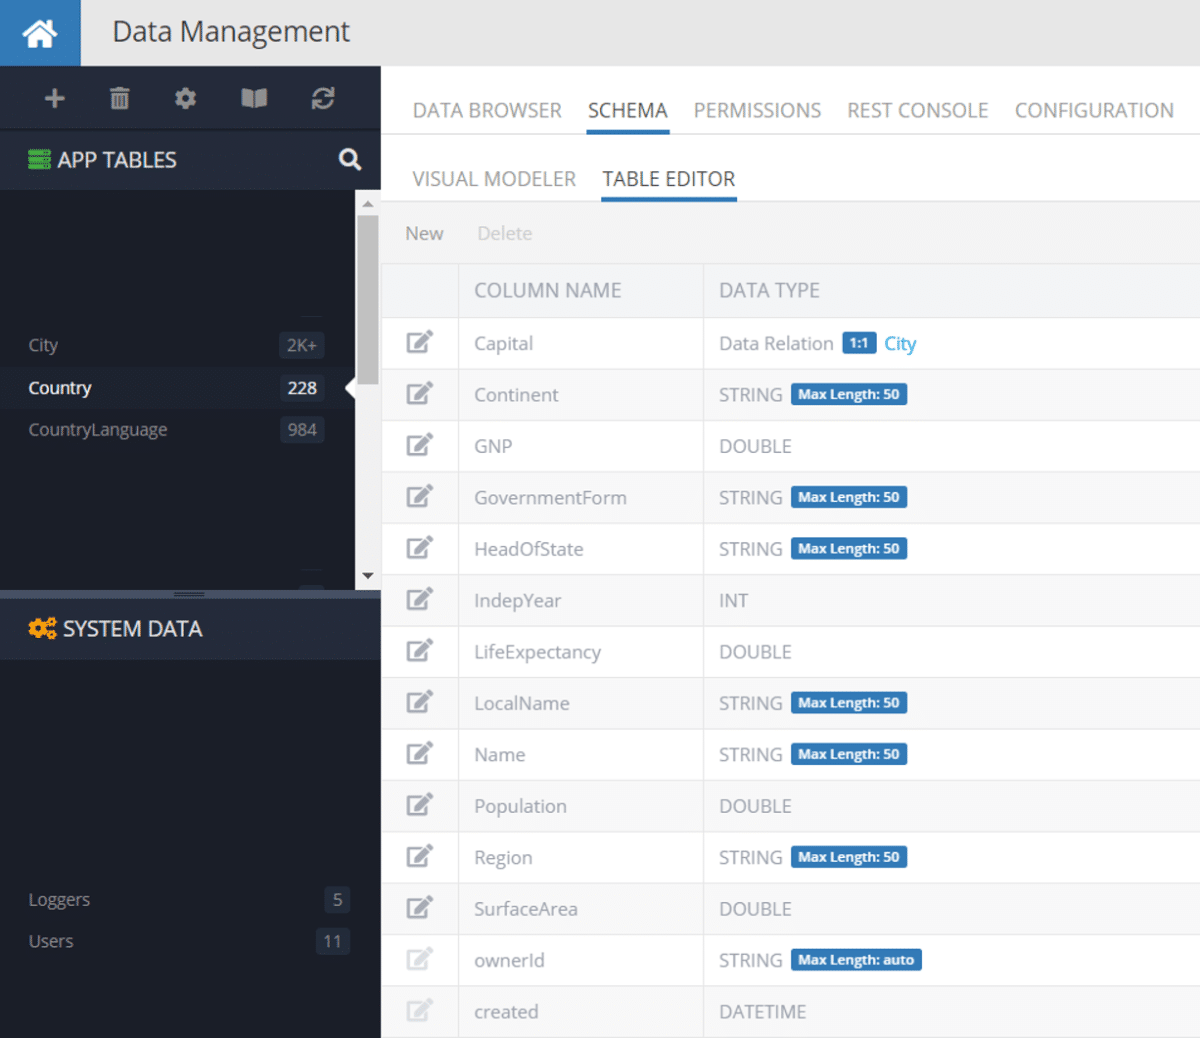Image resolution: width=1200 pixels, height=1038 pixels.
Task: Edit the GNP column via its pencil icon
Action: click(419, 446)
